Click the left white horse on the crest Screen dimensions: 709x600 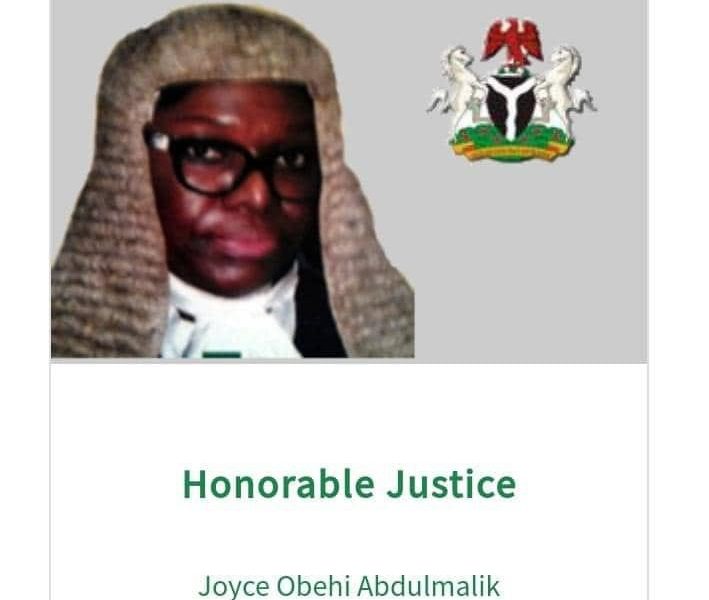[457, 88]
